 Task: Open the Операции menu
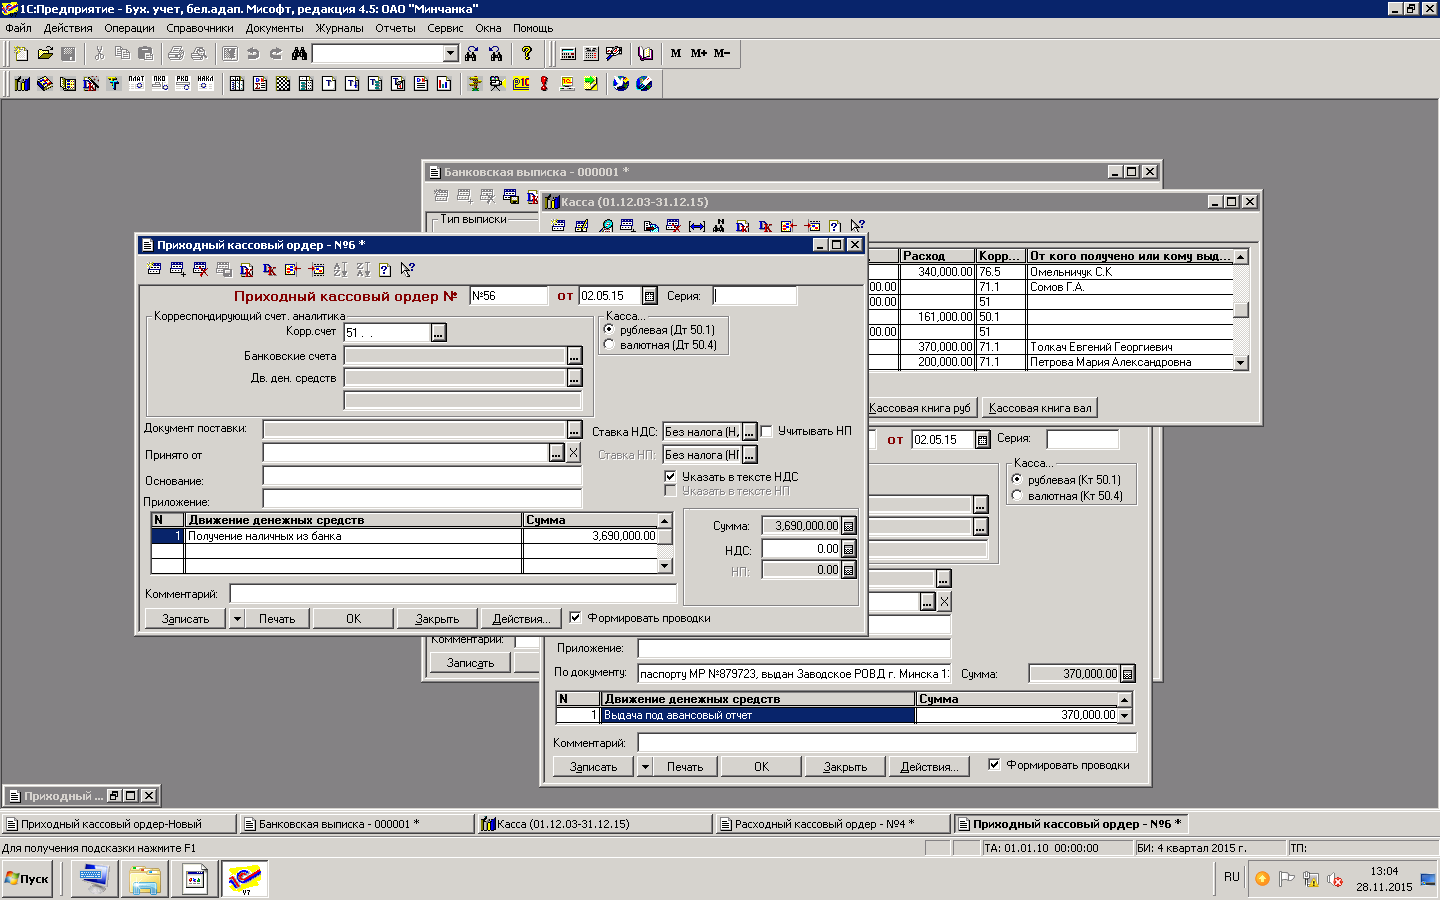coord(129,28)
